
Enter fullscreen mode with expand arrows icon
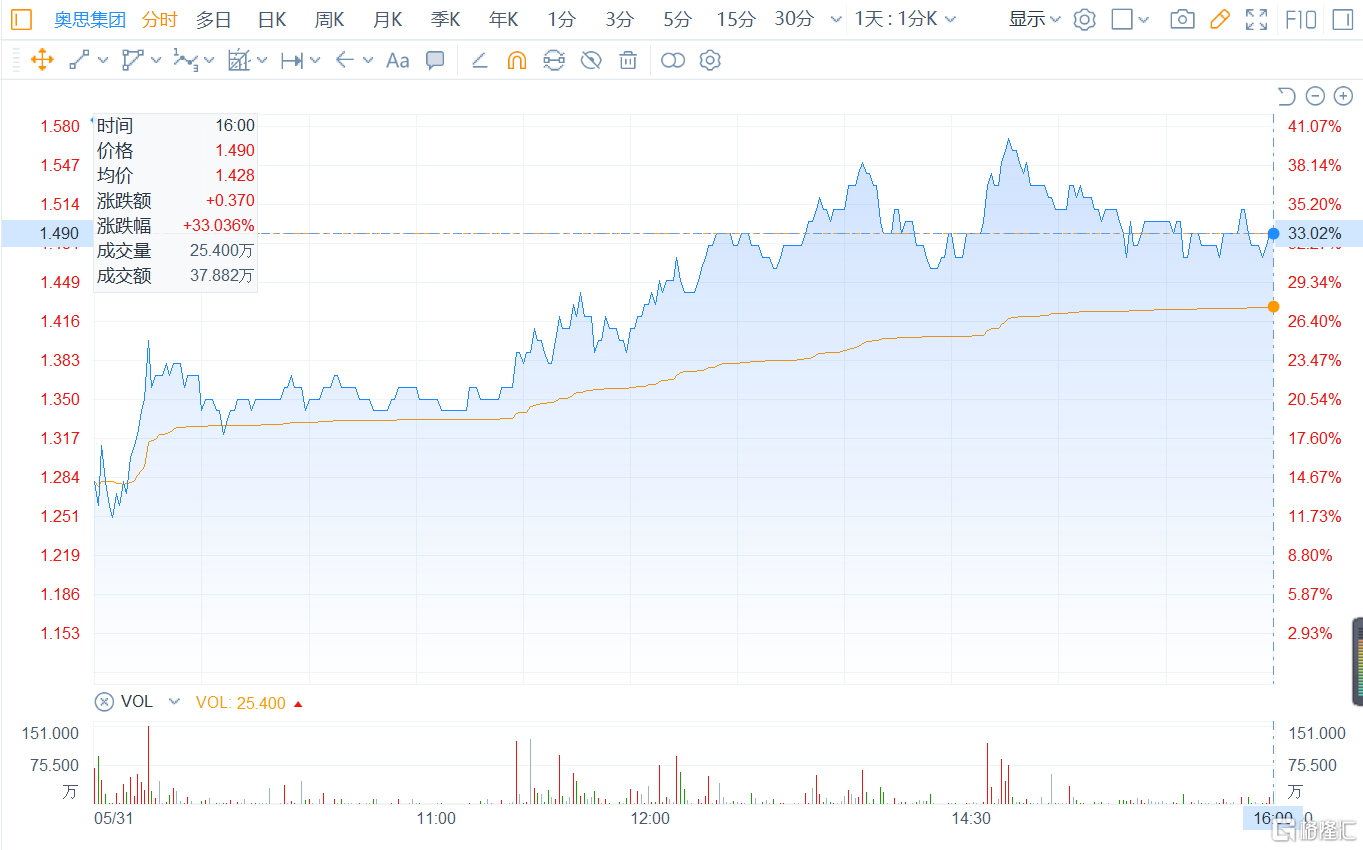coord(1256,19)
